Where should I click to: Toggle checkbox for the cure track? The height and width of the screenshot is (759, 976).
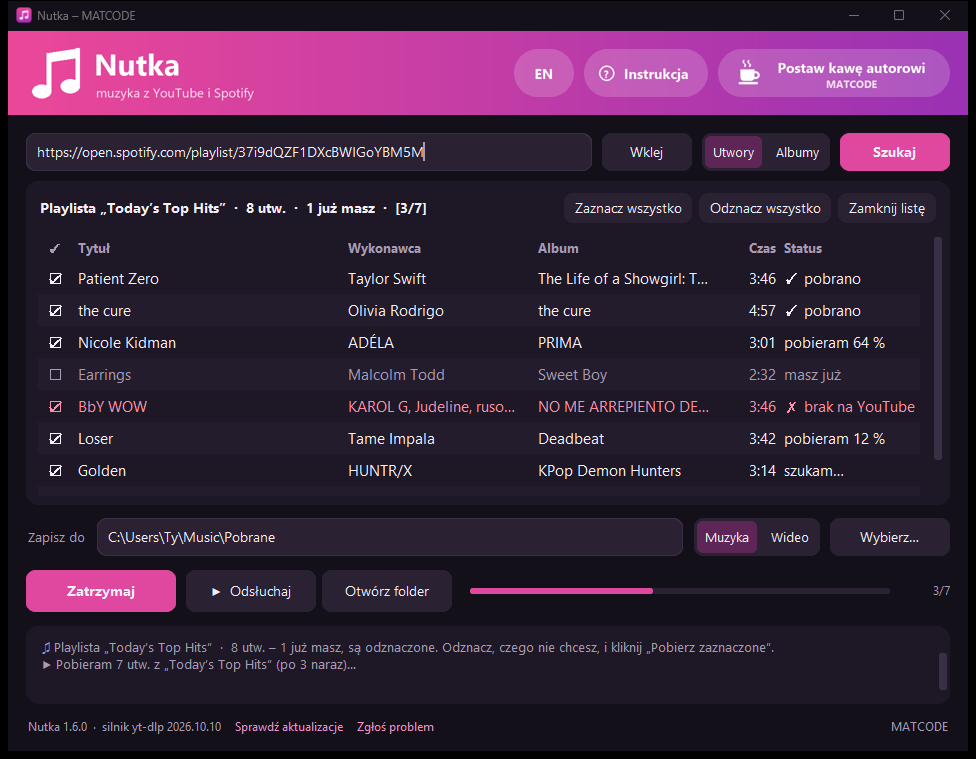click(x=55, y=311)
